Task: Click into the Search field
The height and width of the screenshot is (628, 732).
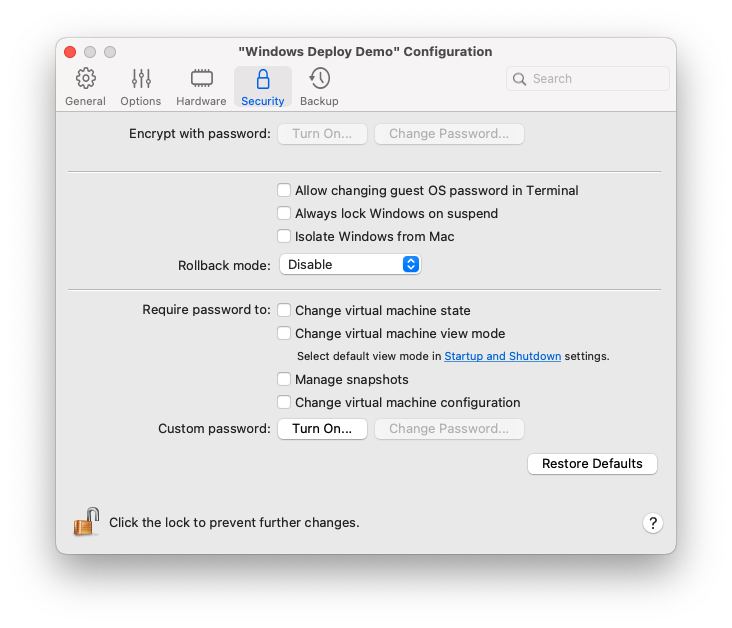Action: [x=597, y=79]
